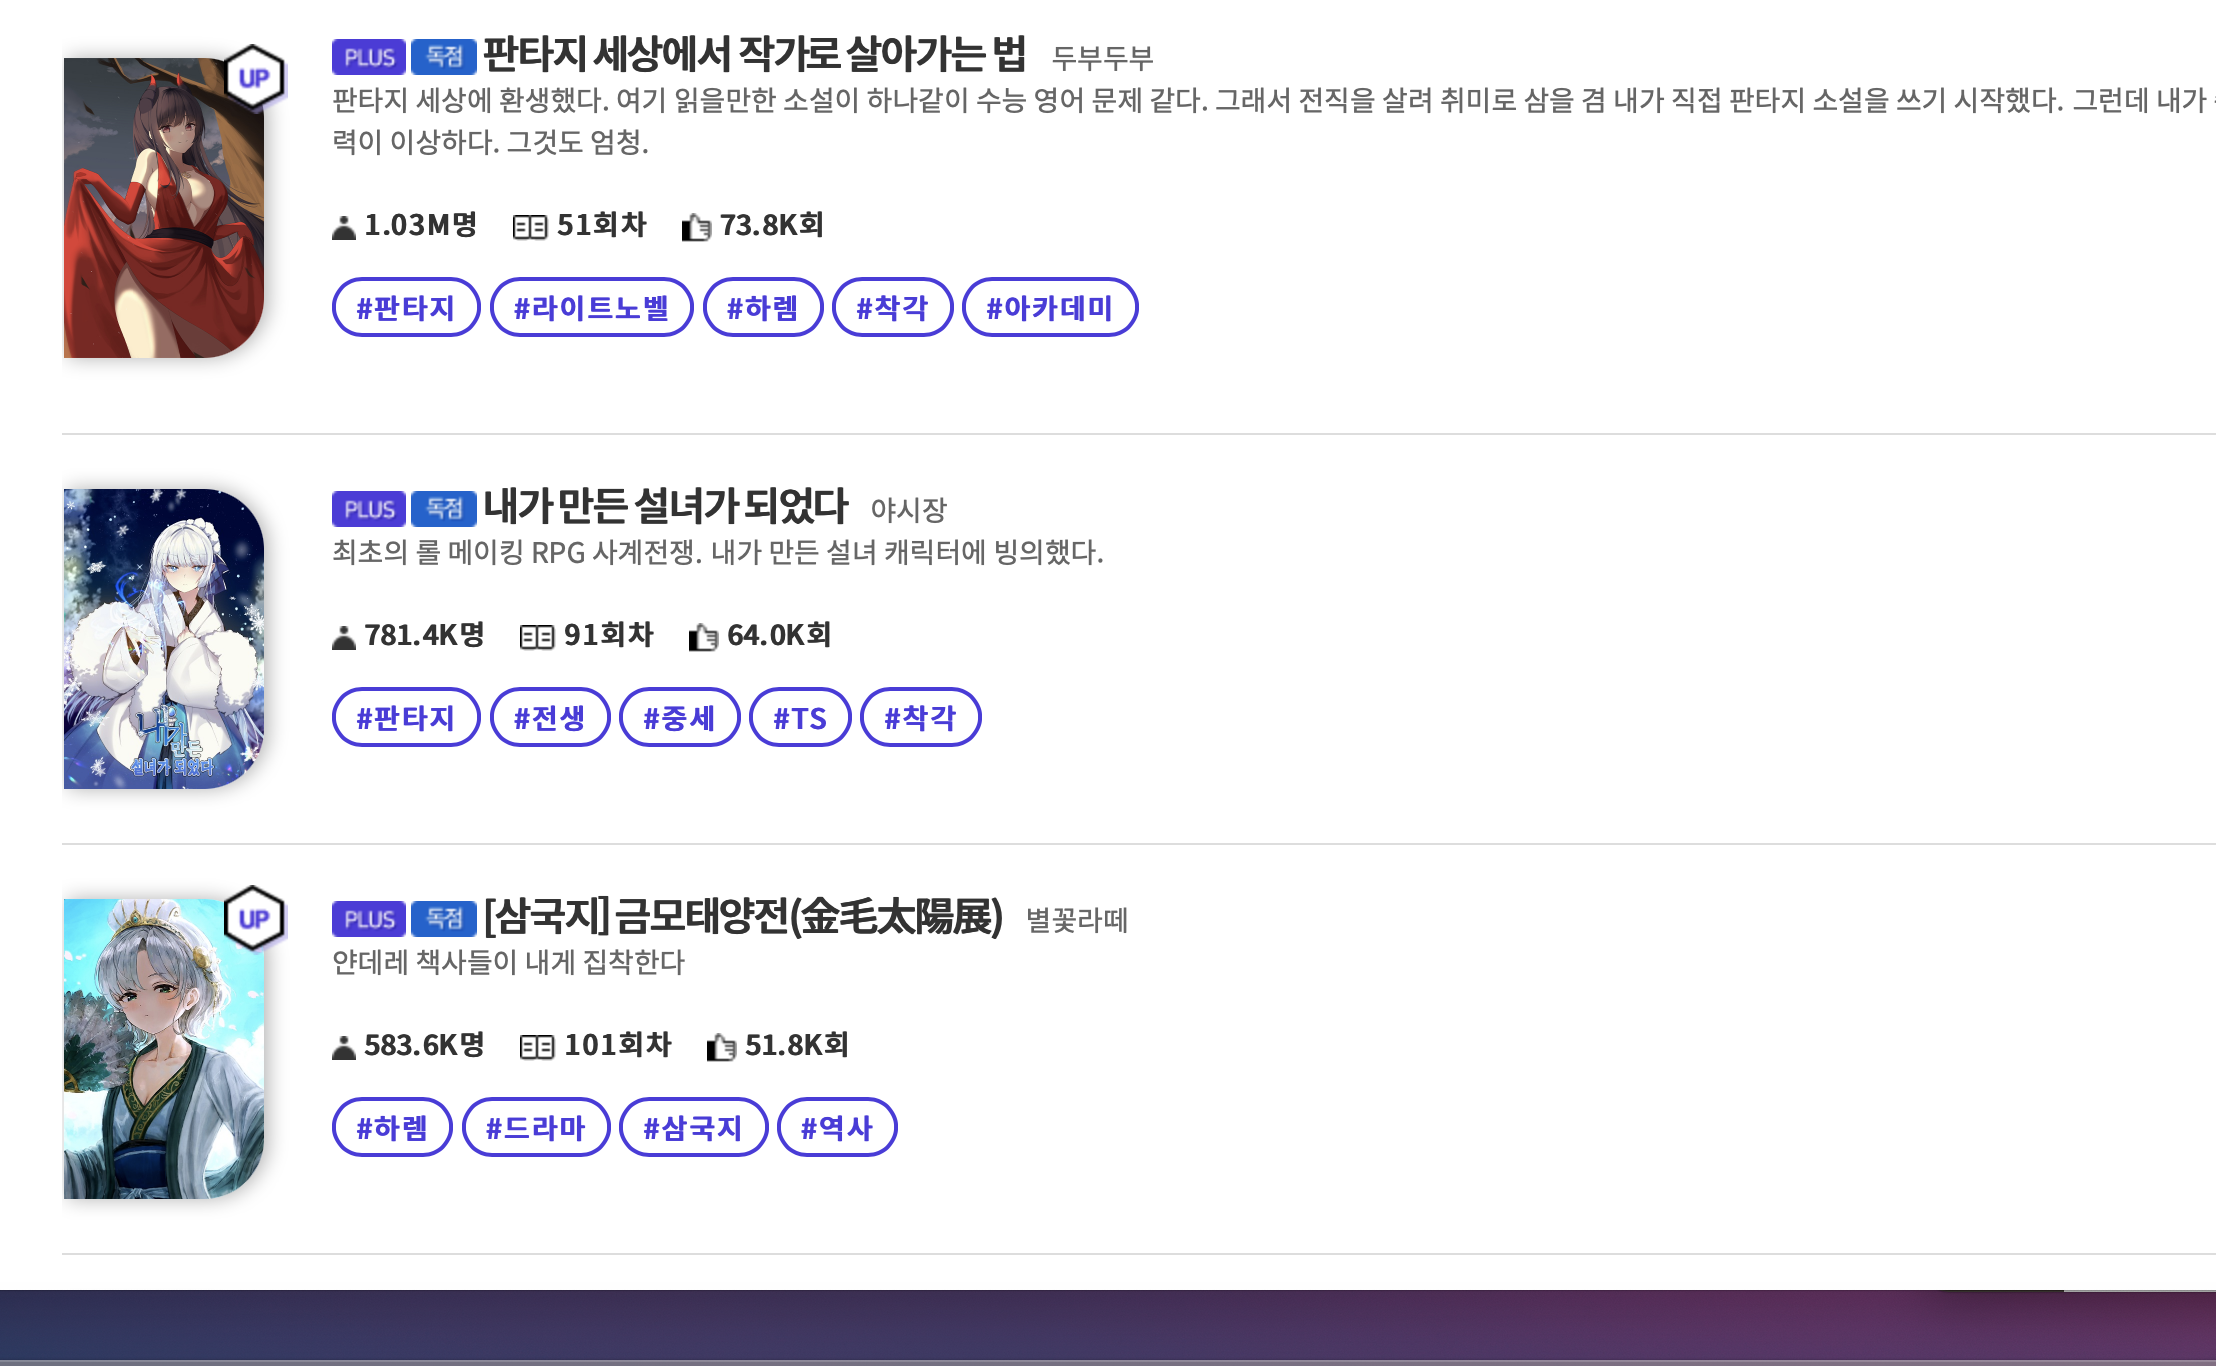Click PLUS badge next to 판타지 세상에서 작가로 살아가는 법
This screenshot has width=2216, height=1366.
[x=369, y=57]
